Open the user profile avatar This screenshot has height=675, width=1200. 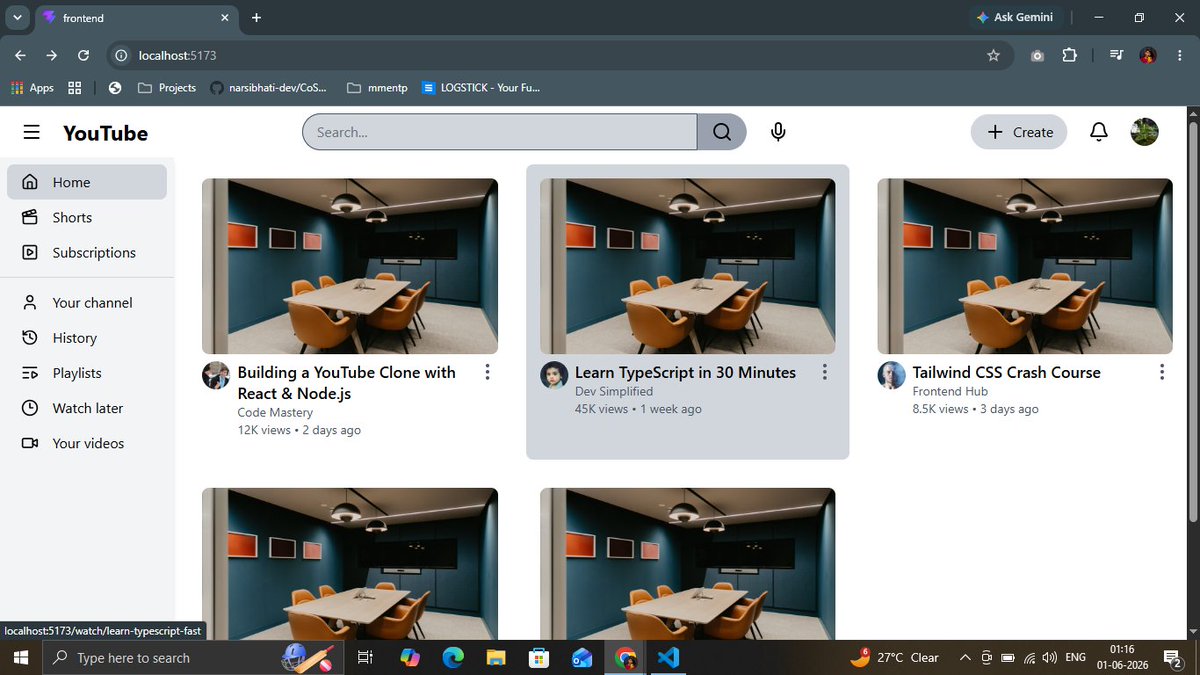[x=1144, y=132]
